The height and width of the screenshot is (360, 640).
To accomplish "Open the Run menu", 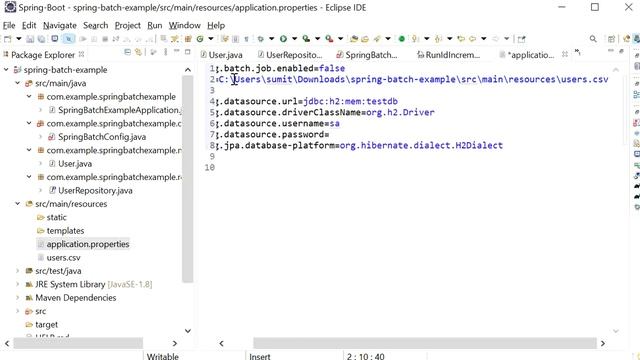I will click(155, 25).
